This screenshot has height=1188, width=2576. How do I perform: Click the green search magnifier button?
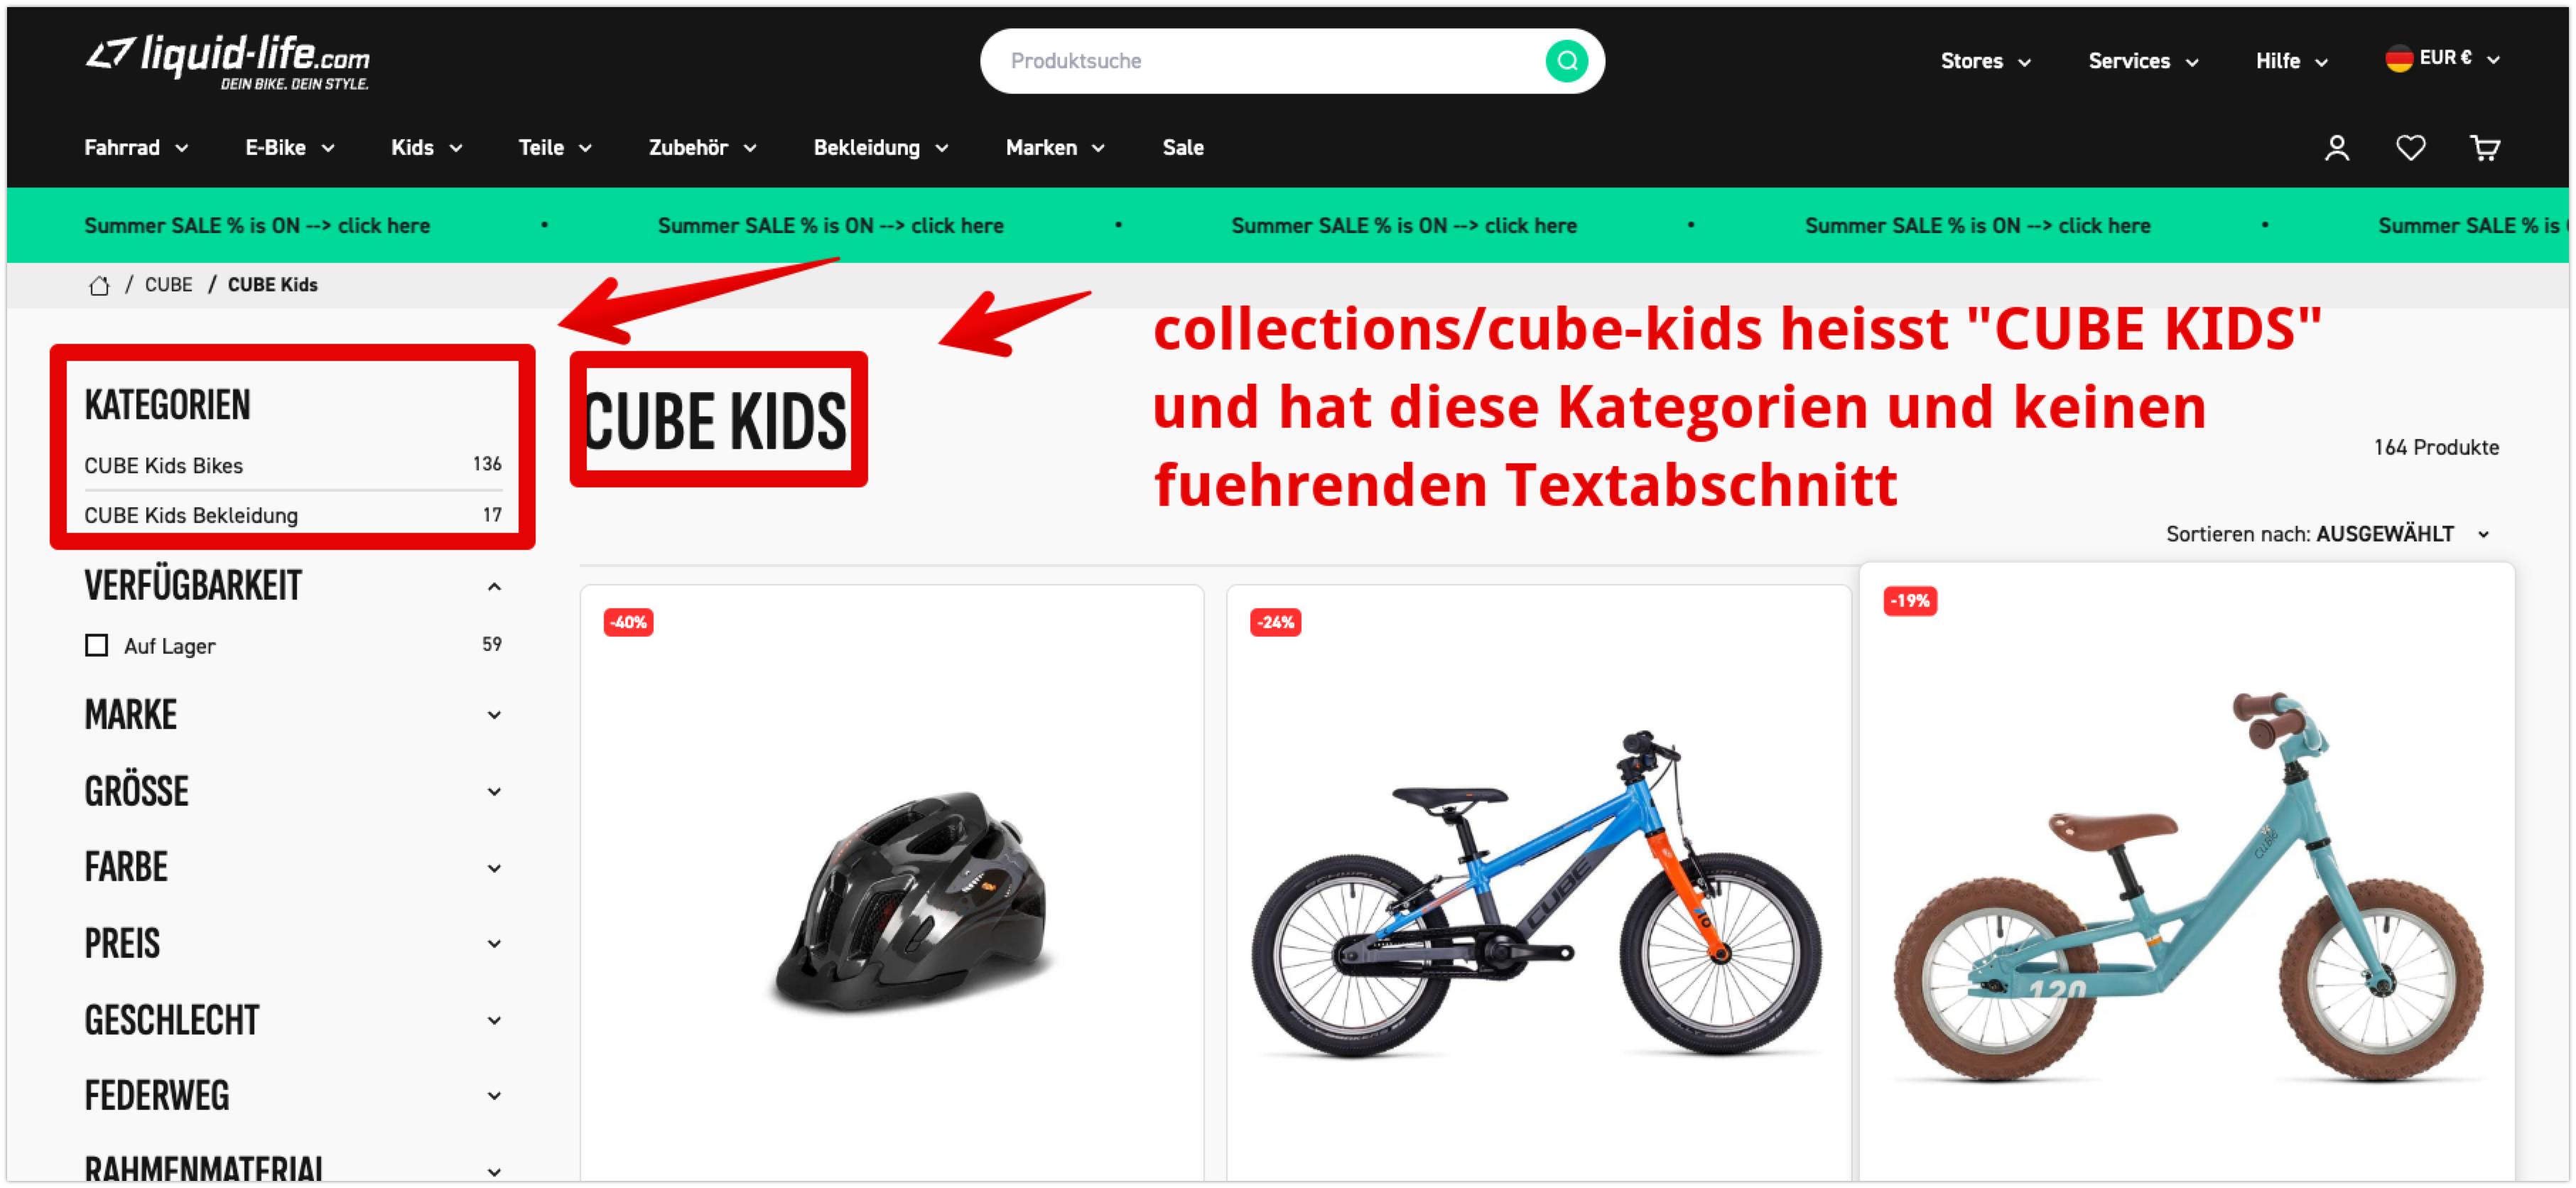click(1566, 61)
